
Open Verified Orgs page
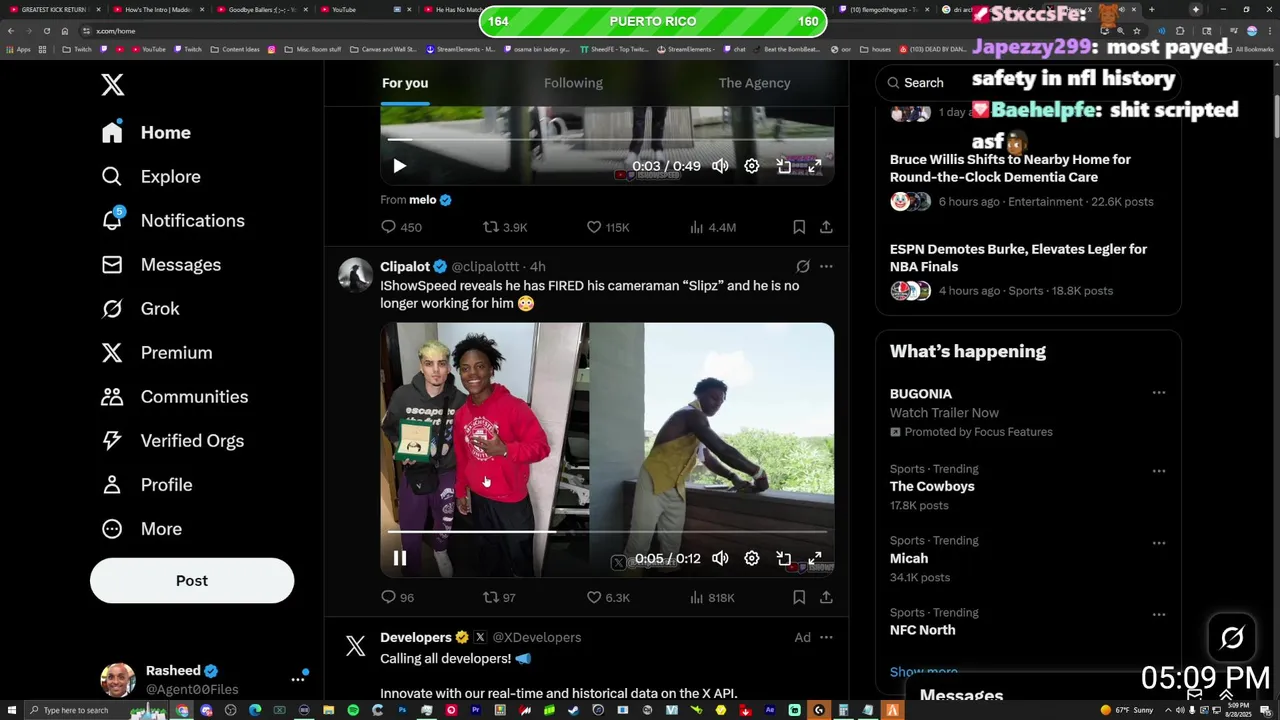click(173, 440)
